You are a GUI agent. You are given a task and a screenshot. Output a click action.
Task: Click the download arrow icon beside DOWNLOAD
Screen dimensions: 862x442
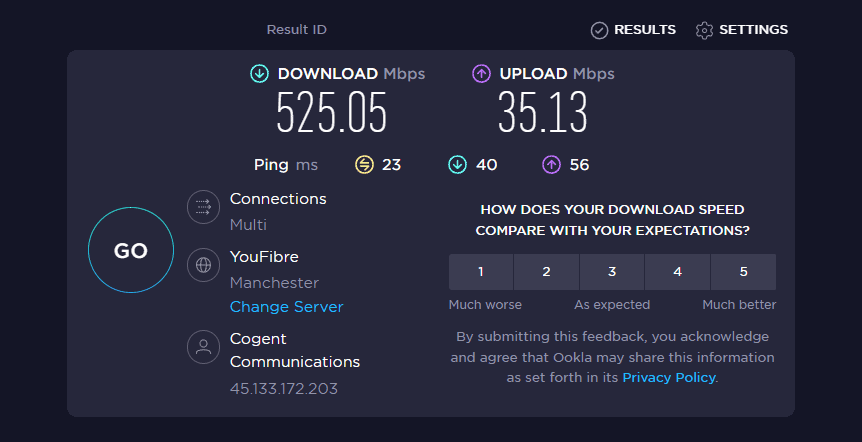[x=260, y=74]
